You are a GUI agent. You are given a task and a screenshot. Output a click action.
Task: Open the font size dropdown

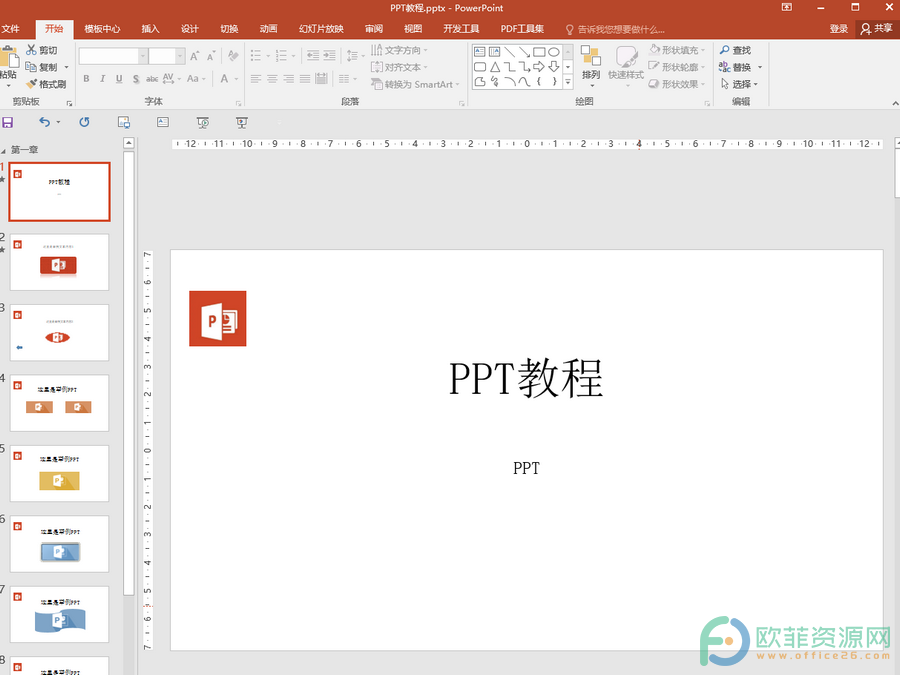pos(180,56)
